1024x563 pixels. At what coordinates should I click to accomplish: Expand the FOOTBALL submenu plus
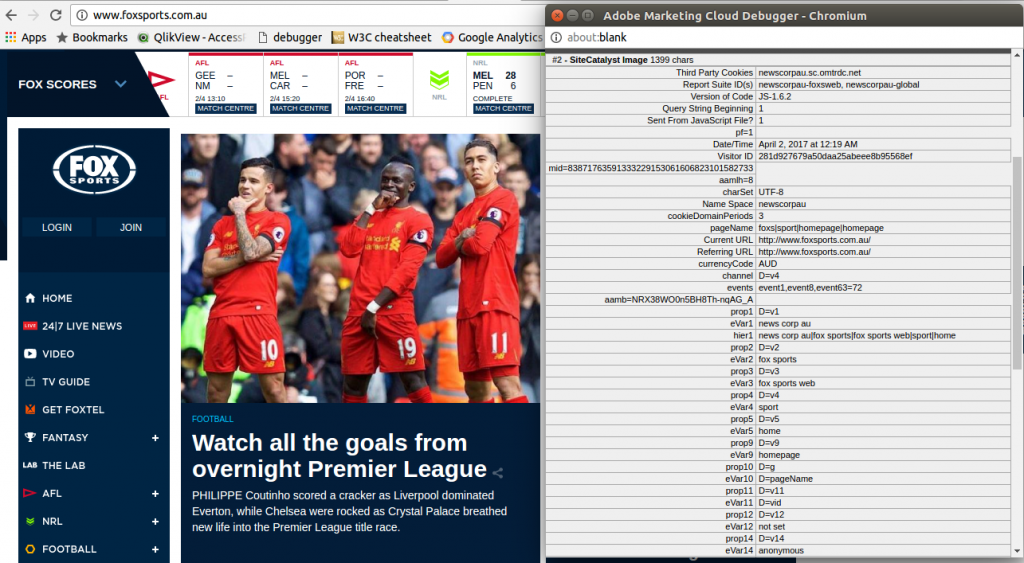pyautogui.click(x=155, y=549)
